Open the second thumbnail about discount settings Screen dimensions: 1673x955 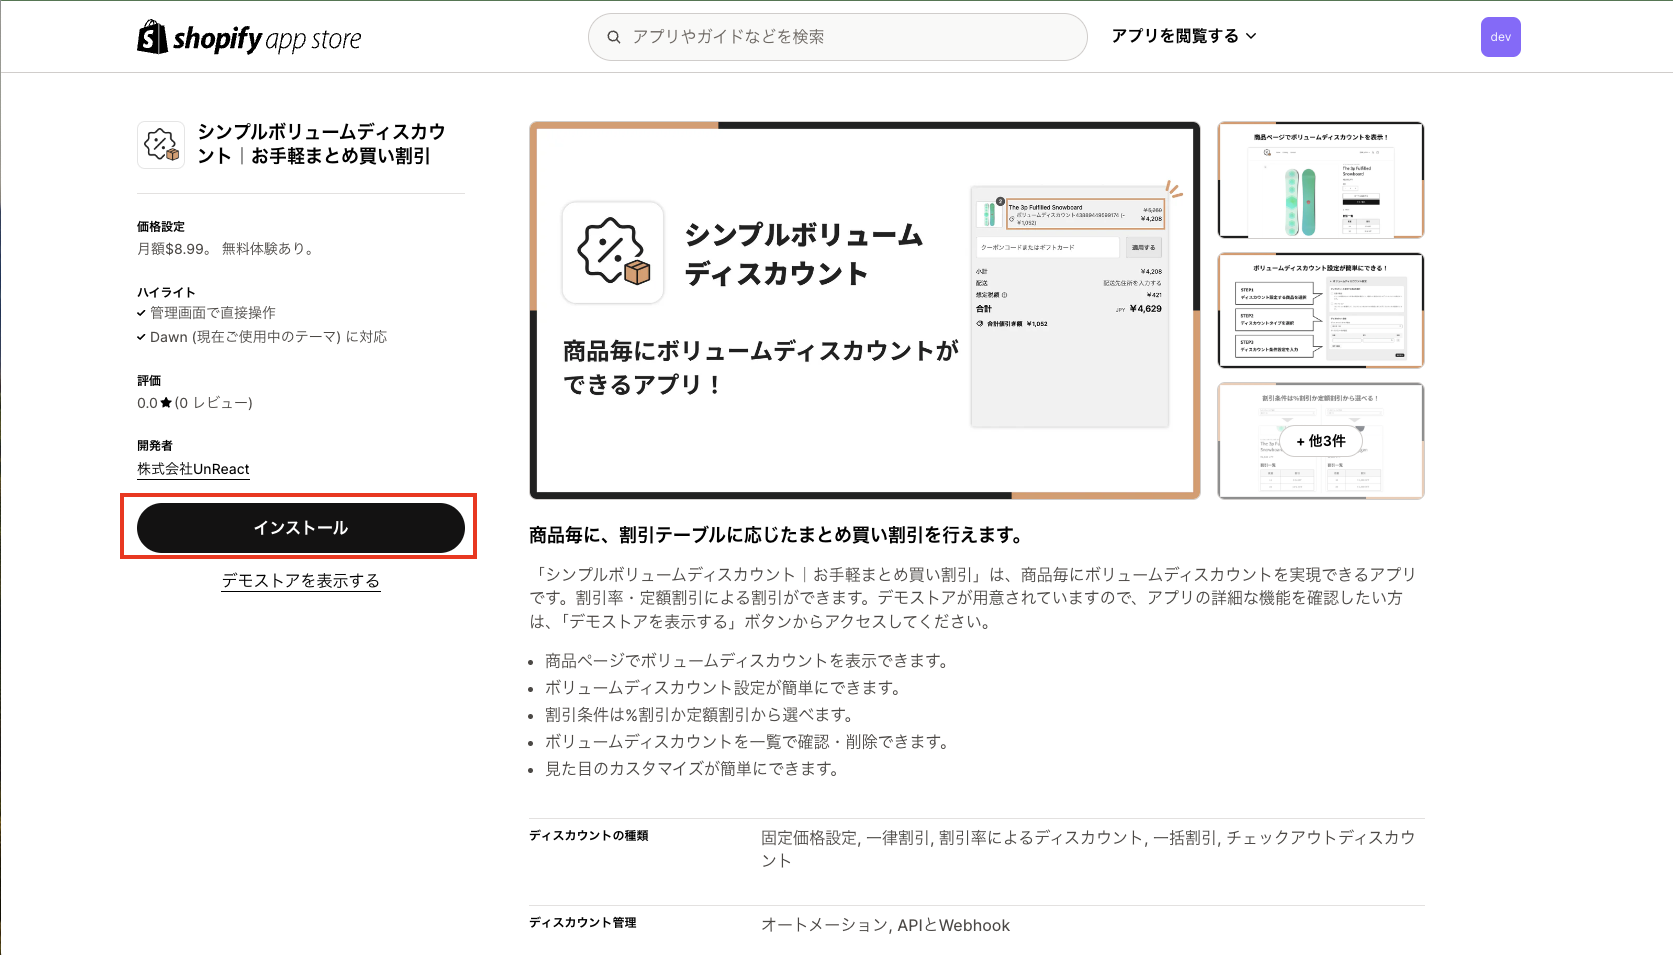click(1320, 311)
